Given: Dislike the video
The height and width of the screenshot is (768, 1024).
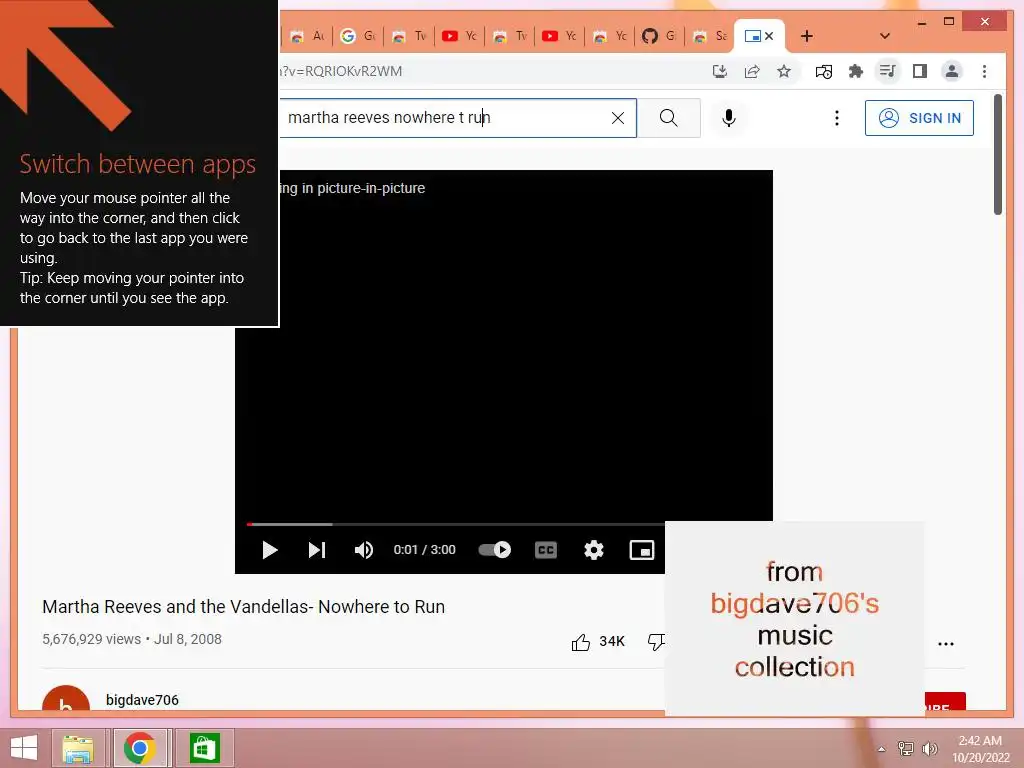Looking at the screenshot, I should click(655, 642).
